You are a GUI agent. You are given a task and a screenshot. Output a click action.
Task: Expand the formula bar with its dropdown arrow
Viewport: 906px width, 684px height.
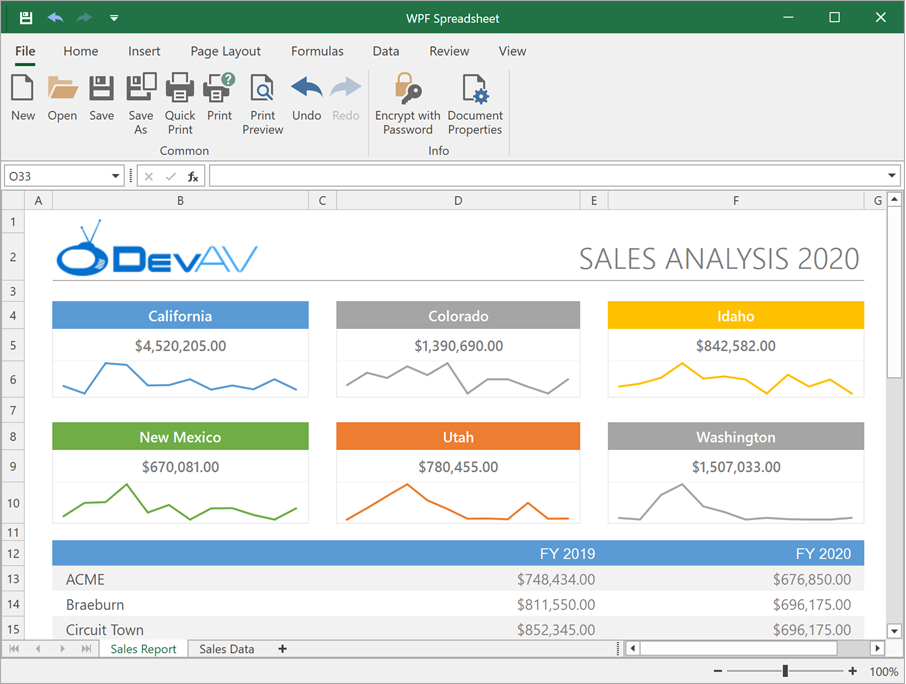891,175
